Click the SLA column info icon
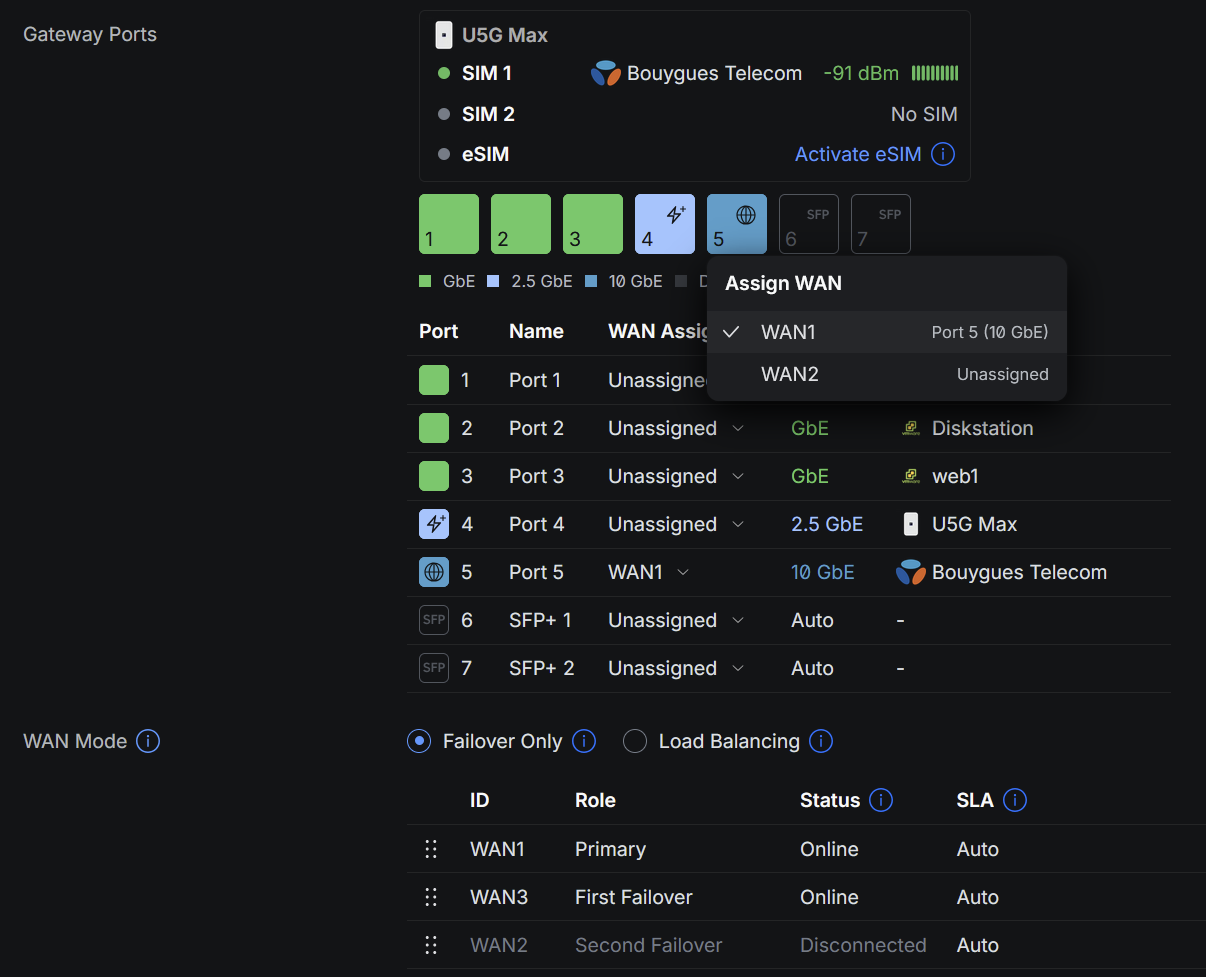Image resolution: width=1206 pixels, height=977 pixels. coord(1014,800)
